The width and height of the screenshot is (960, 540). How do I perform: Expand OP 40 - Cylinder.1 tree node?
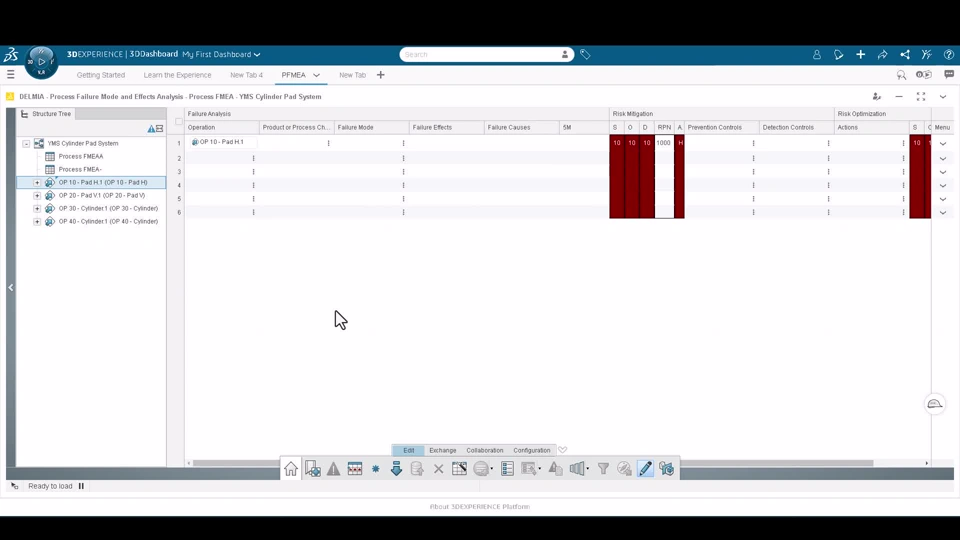click(37, 222)
